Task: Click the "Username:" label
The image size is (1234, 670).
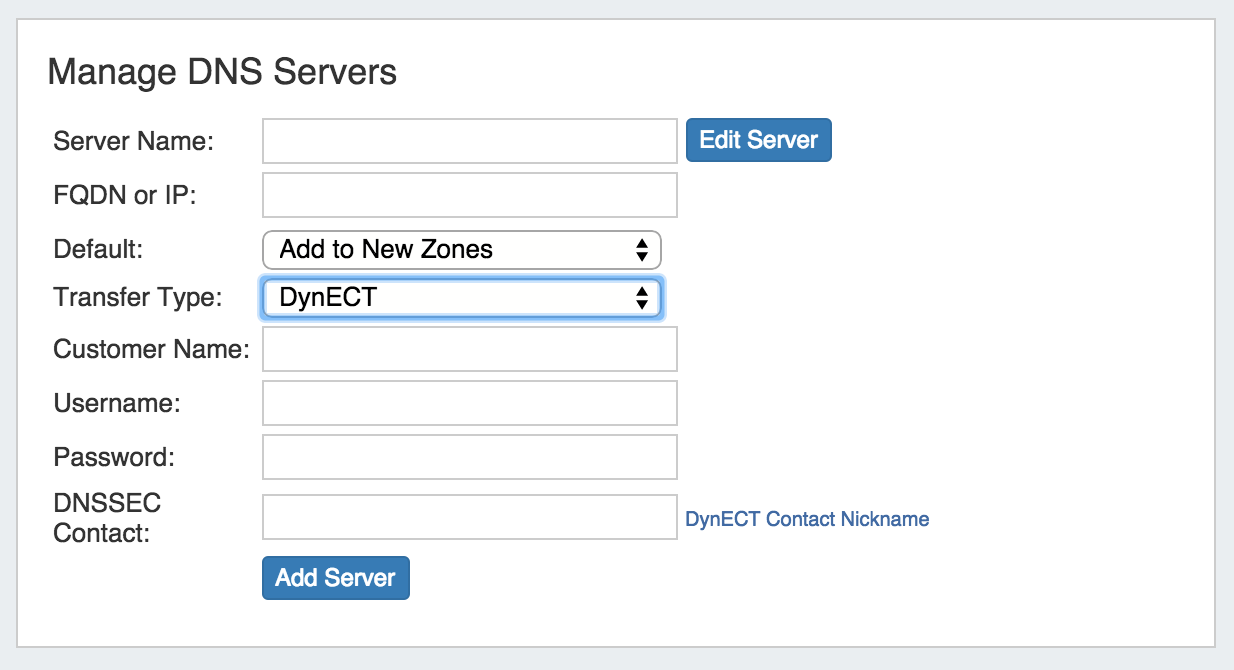Action: pyautogui.click(x=116, y=403)
